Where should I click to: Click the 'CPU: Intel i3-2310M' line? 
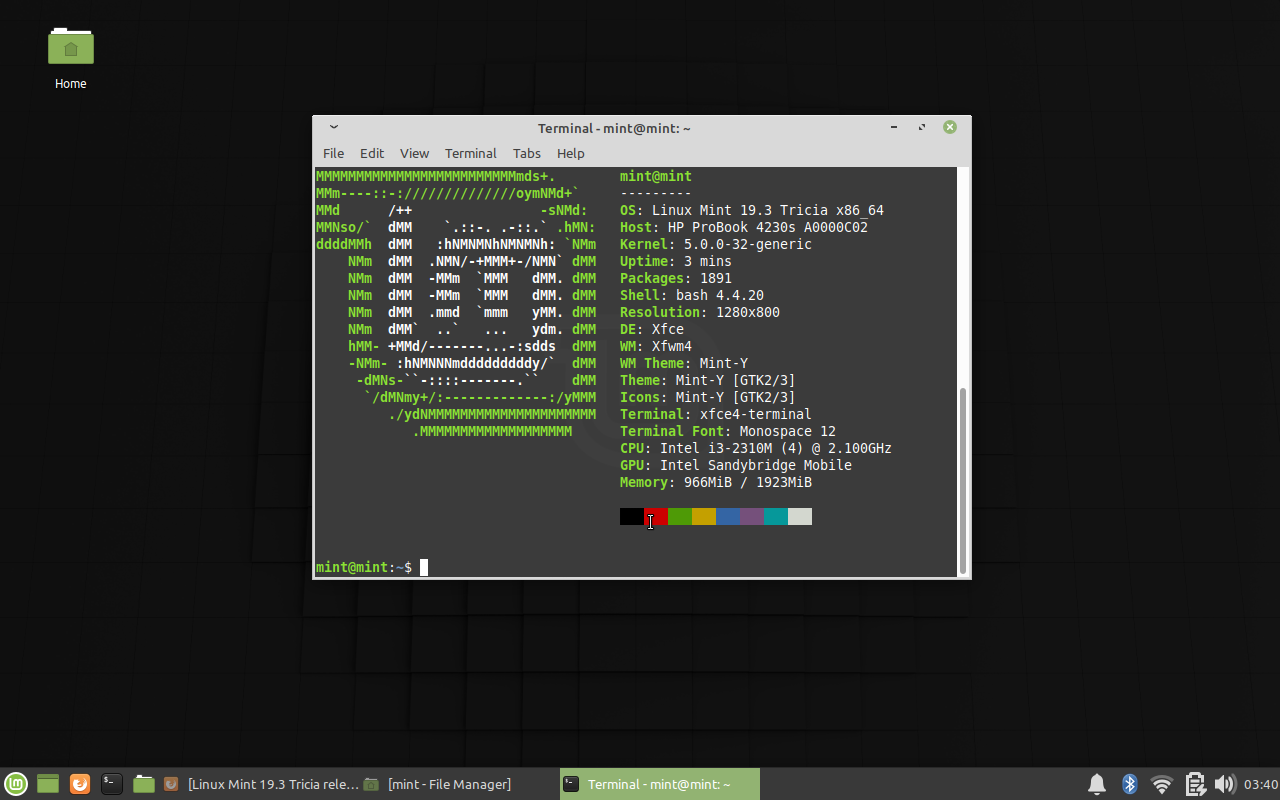click(x=756, y=448)
